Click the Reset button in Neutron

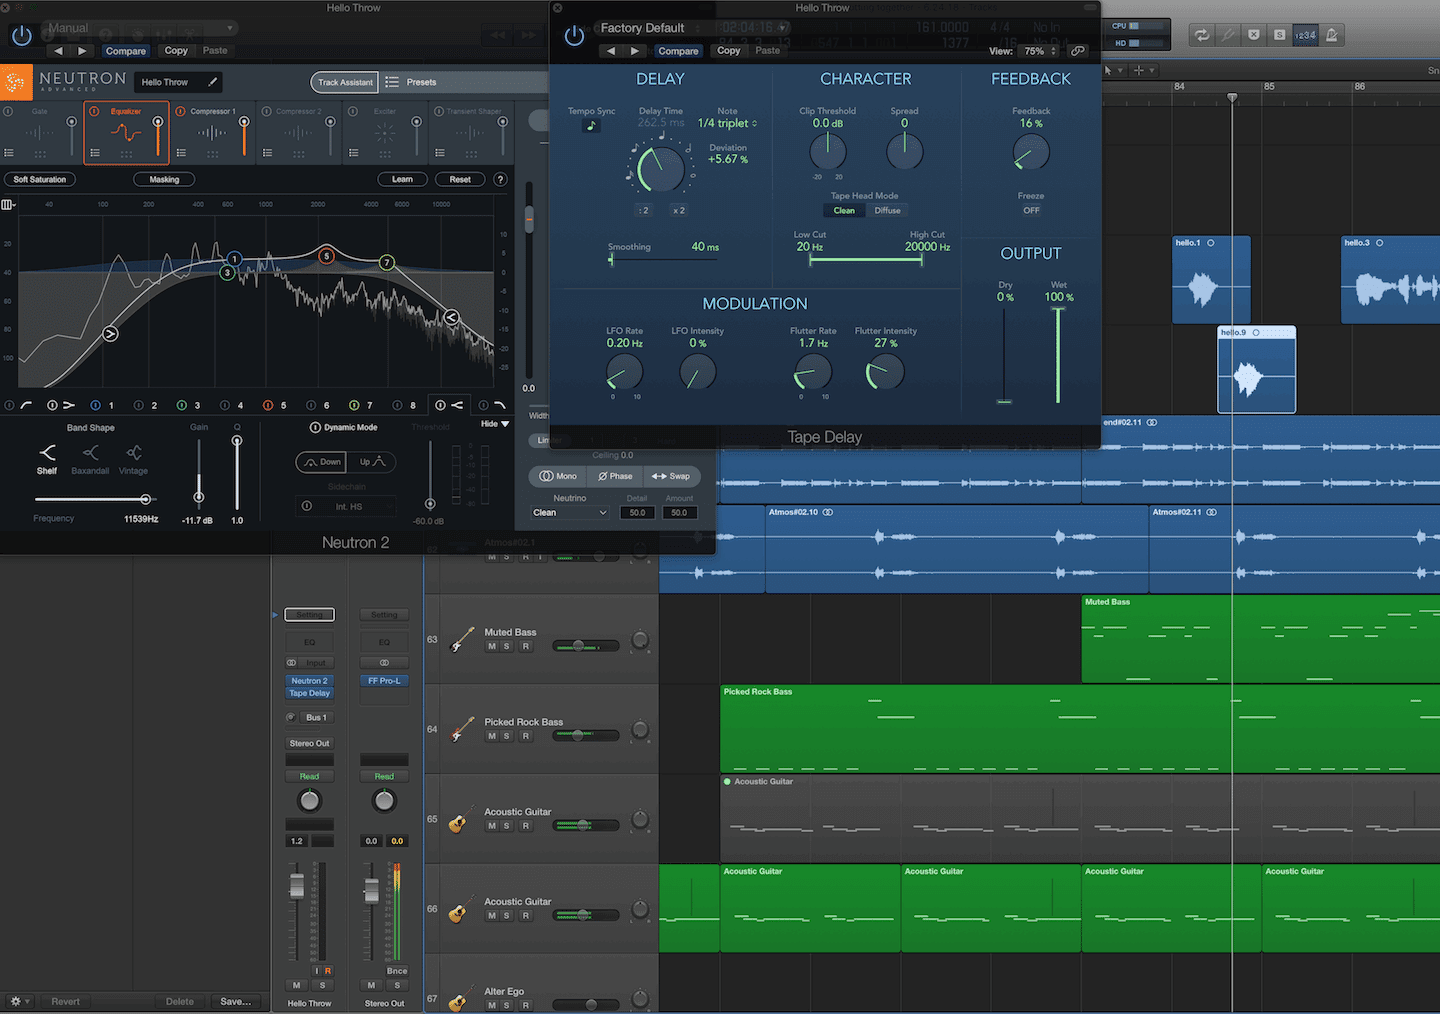click(x=460, y=179)
